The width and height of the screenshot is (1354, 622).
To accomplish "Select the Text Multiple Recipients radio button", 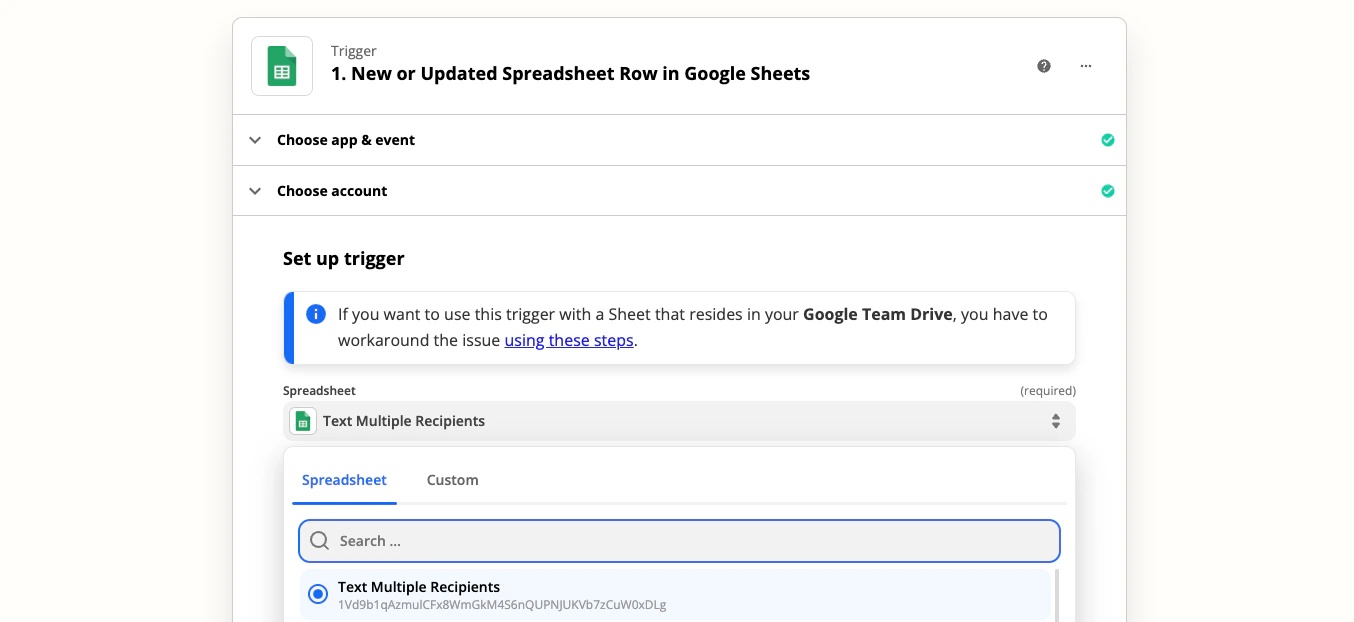I will tap(317, 593).
